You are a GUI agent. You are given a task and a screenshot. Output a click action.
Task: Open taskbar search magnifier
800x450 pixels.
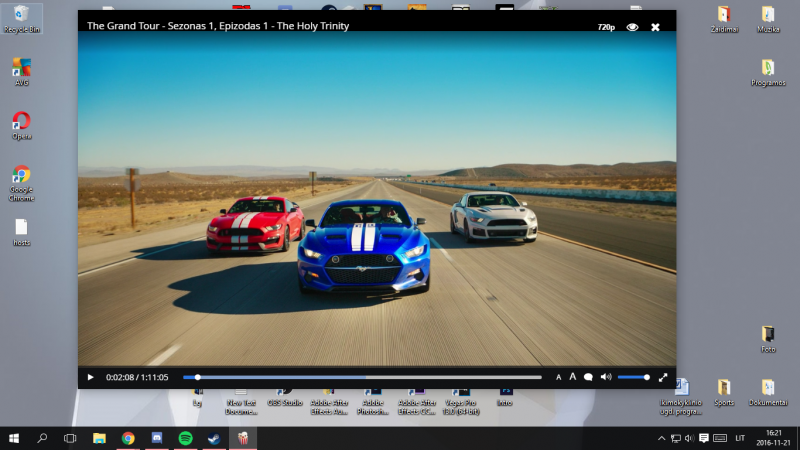coord(42,438)
